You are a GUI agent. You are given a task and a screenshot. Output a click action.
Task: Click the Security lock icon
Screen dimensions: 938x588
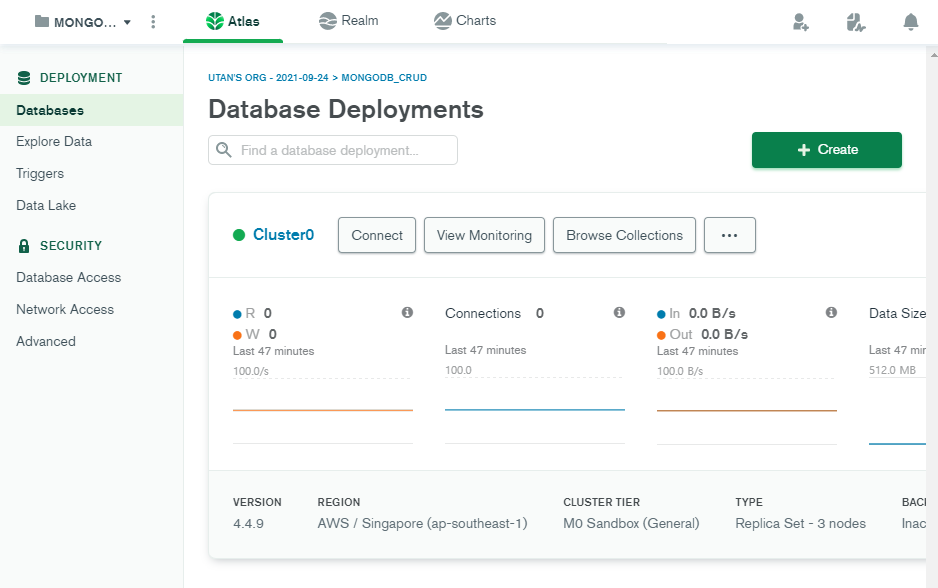click(x=24, y=246)
